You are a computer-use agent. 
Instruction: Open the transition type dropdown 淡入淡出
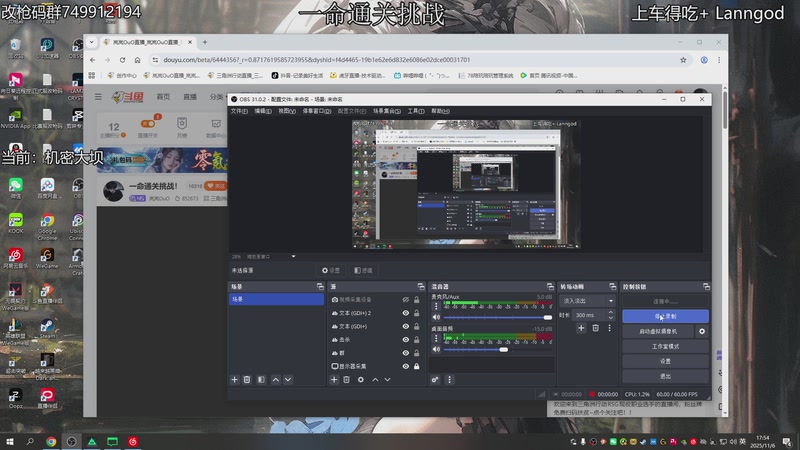click(587, 301)
